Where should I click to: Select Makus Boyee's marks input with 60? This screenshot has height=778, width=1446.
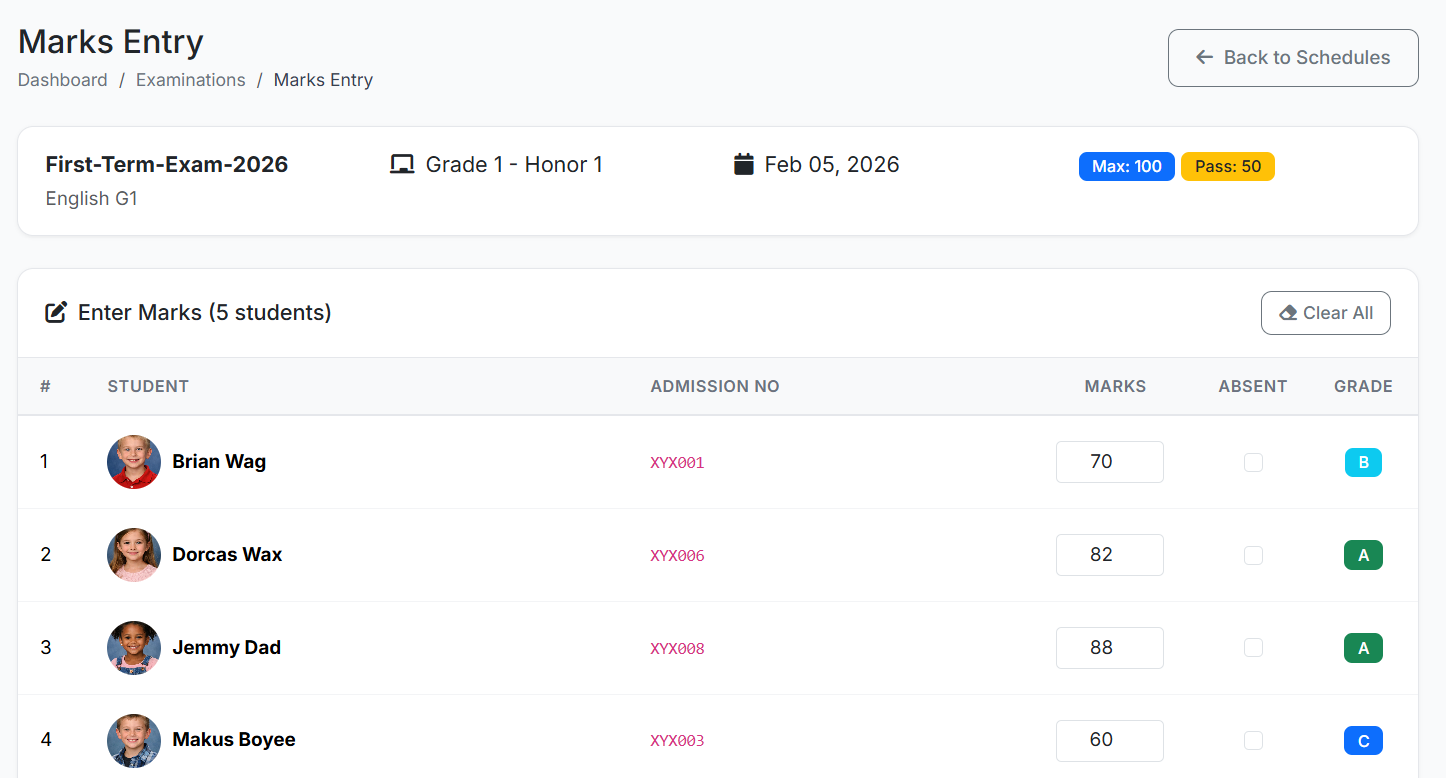click(x=1109, y=740)
